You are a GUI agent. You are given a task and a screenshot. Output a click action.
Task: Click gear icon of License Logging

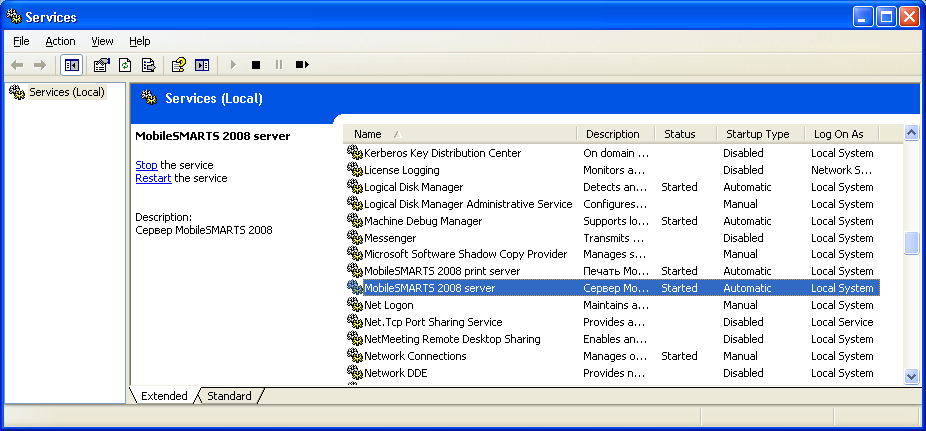(354, 170)
